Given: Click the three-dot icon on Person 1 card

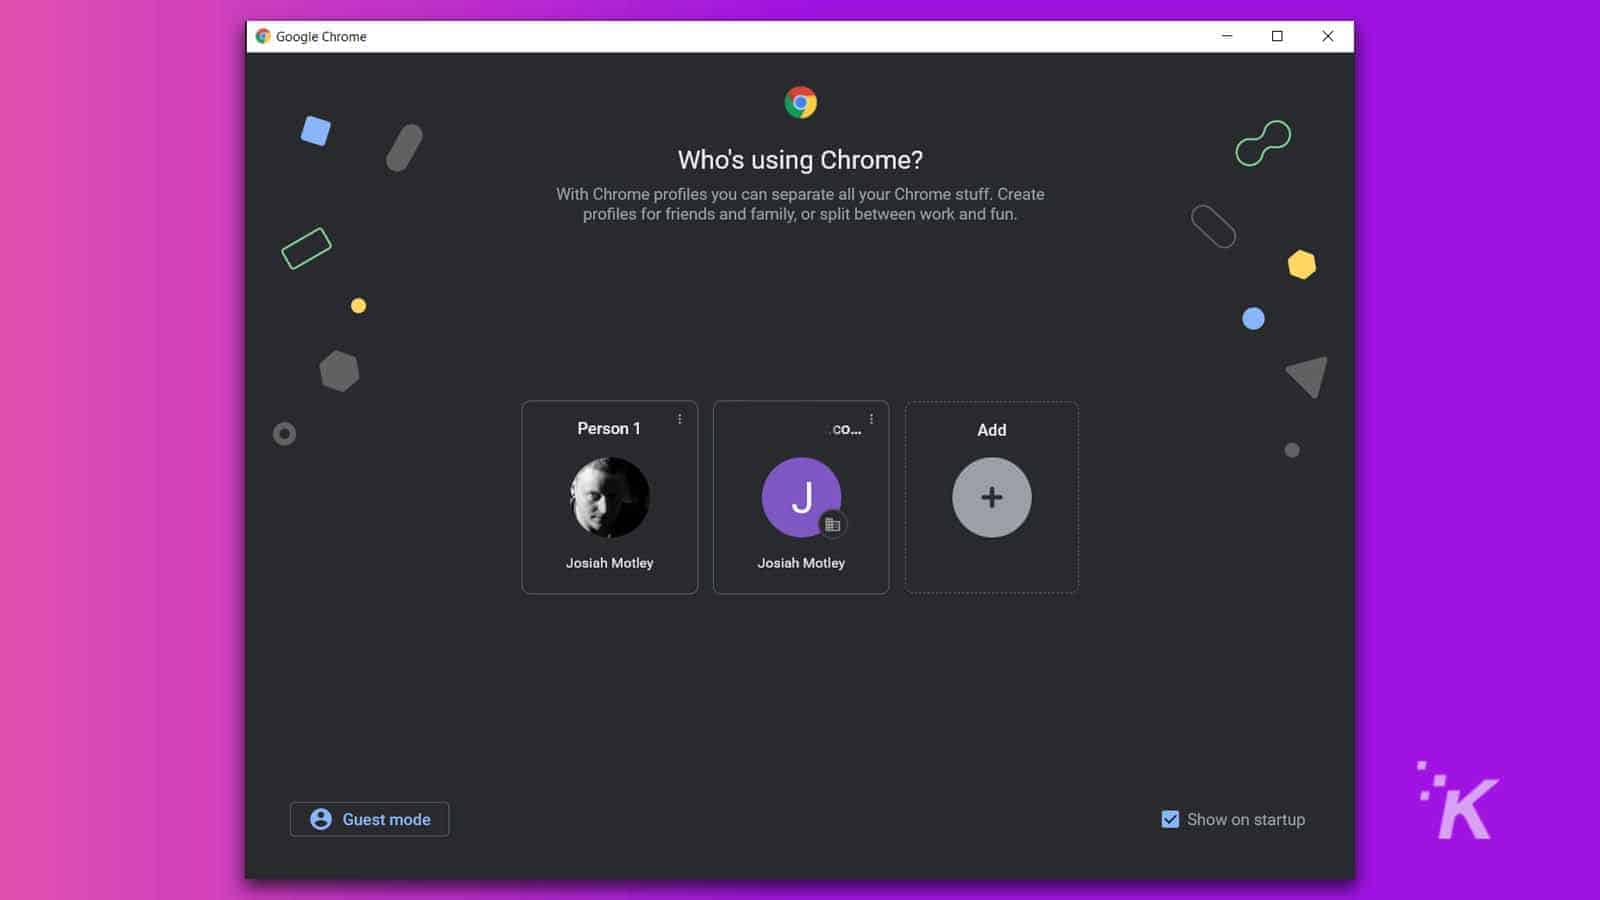Looking at the screenshot, I should [x=680, y=419].
